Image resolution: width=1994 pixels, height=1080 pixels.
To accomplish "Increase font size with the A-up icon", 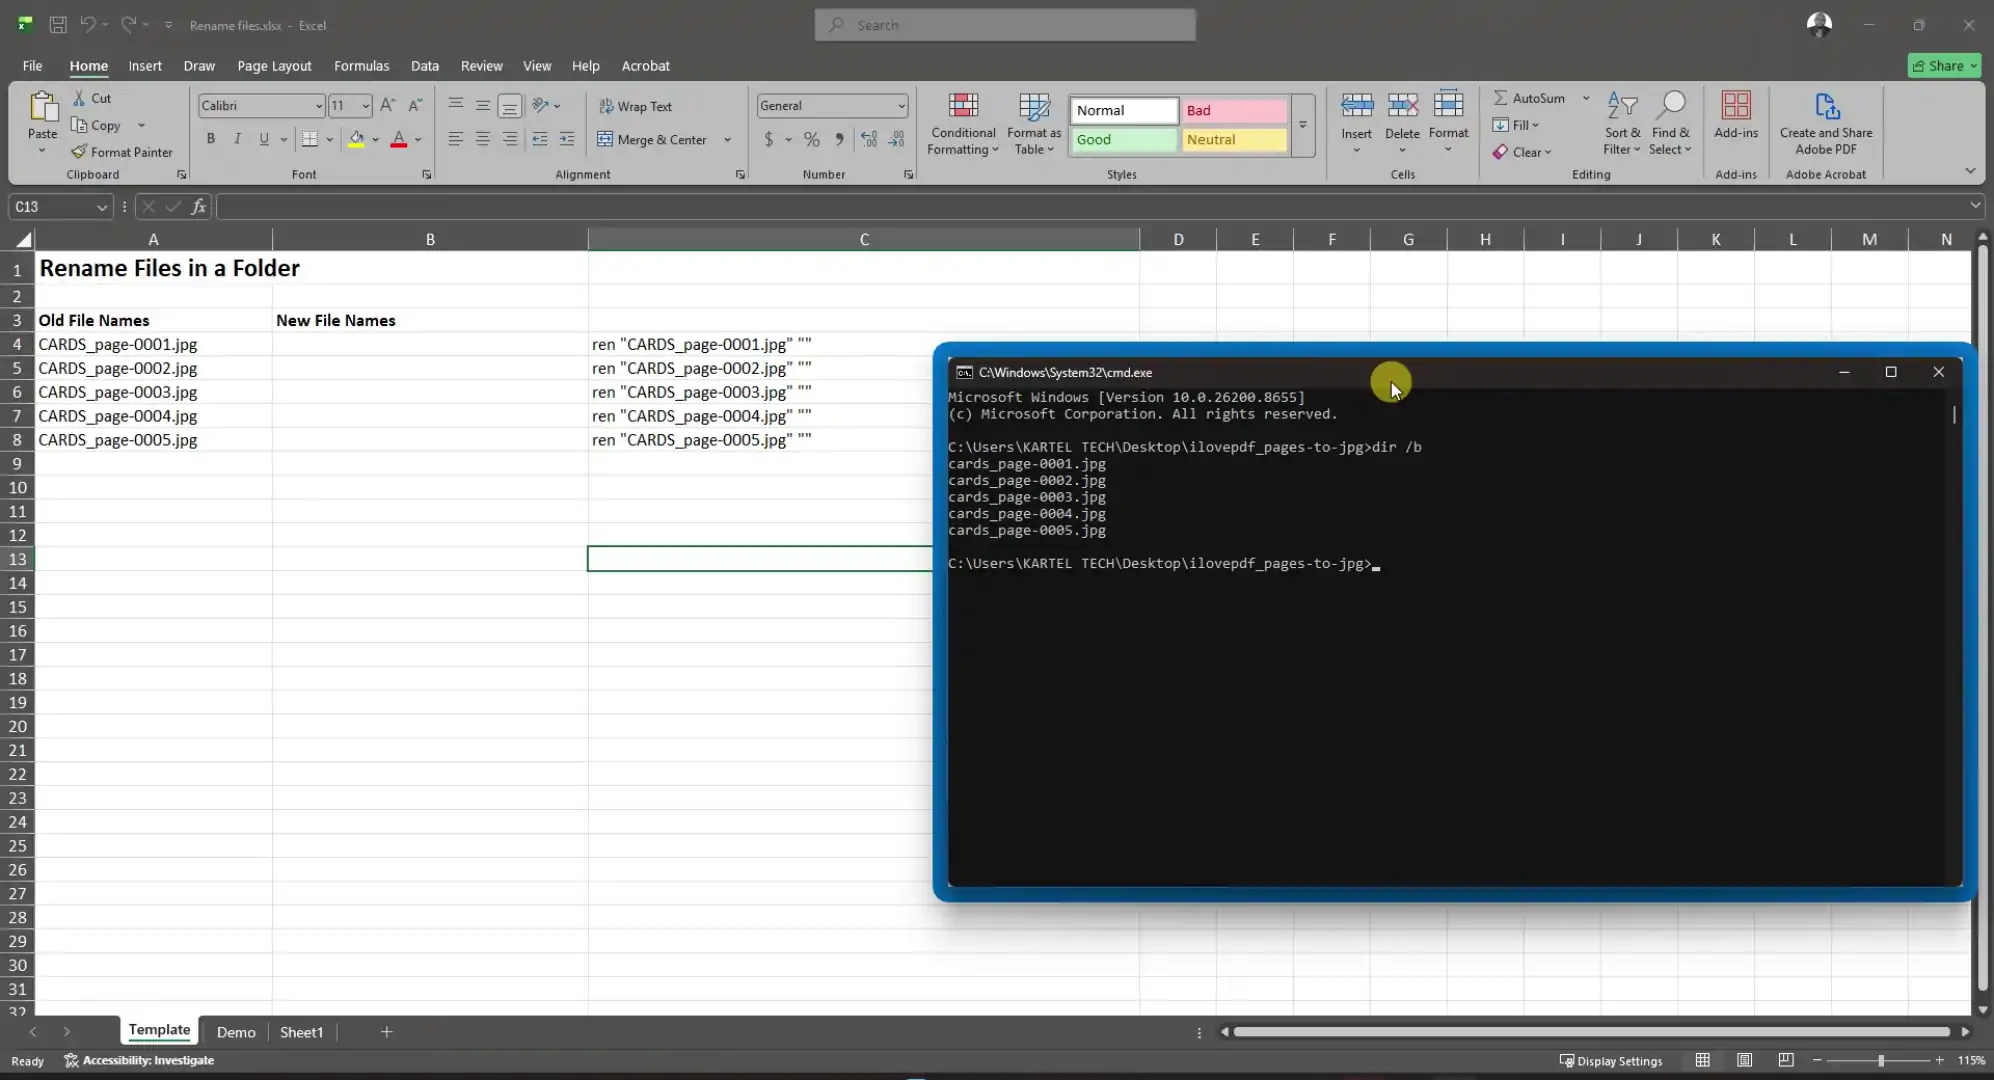I will (x=388, y=105).
